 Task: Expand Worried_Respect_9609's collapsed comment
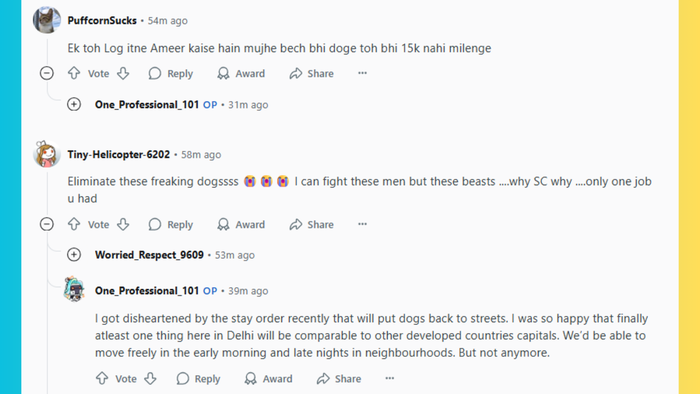(x=74, y=255)
